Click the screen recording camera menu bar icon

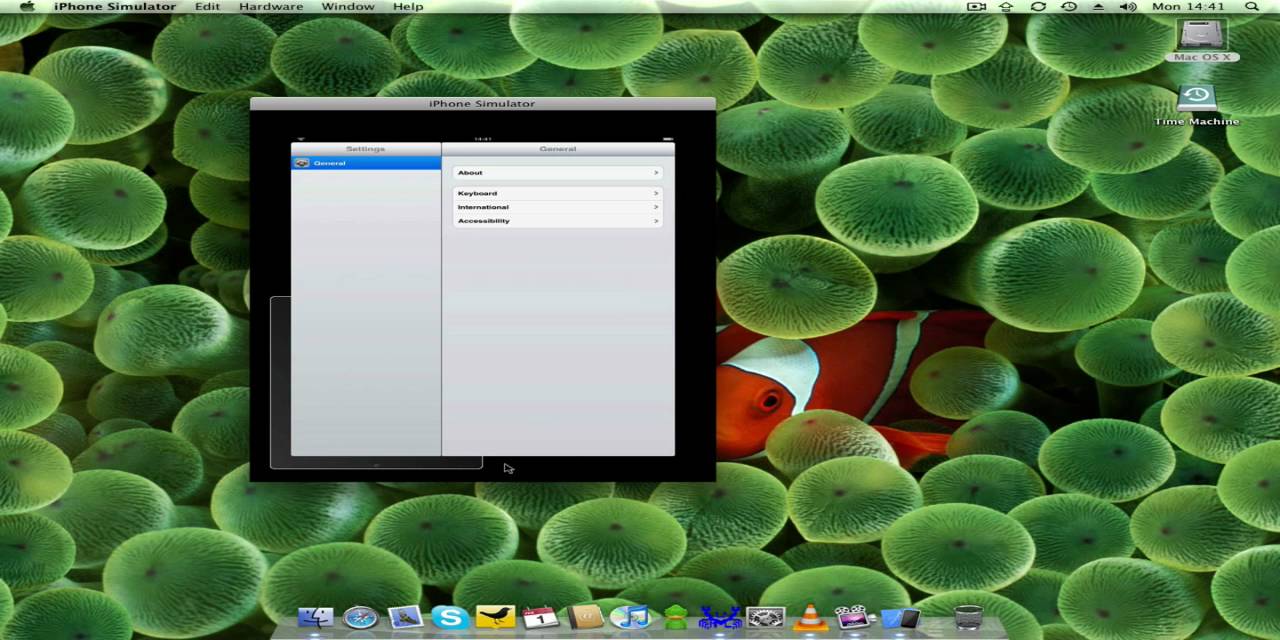tap(977, 6)
